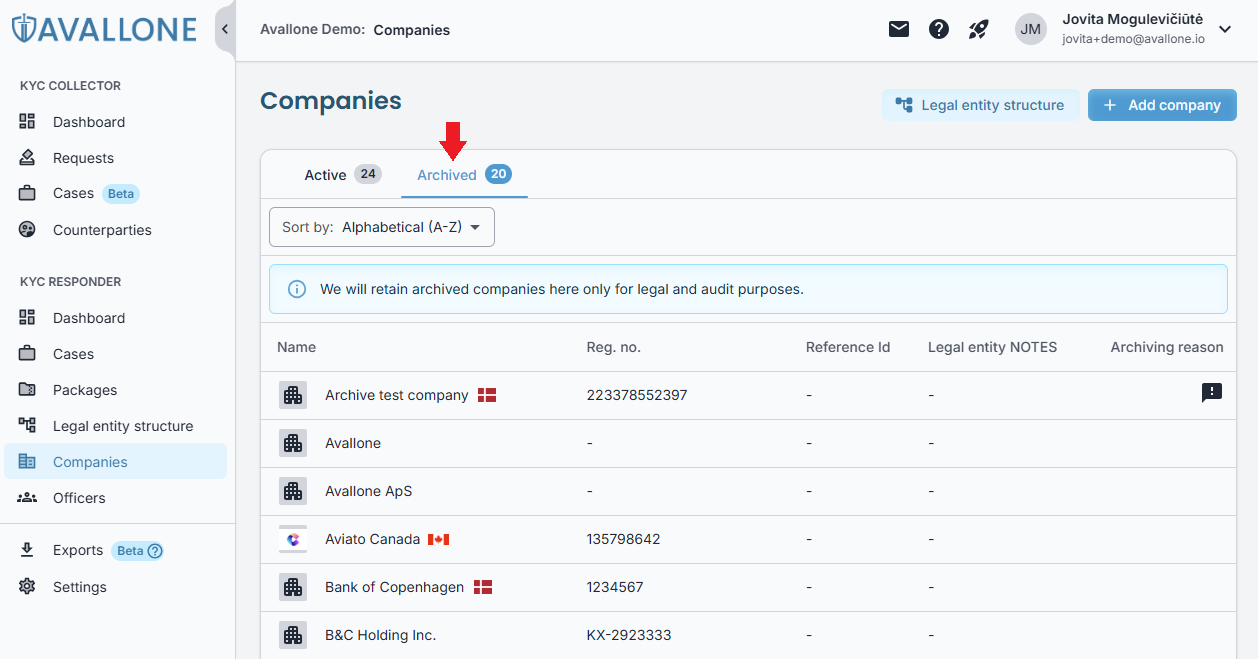The width and height of the screenshot is (1258, 659).
Task: Click the rocket icon in header
Action: (979, 29)
